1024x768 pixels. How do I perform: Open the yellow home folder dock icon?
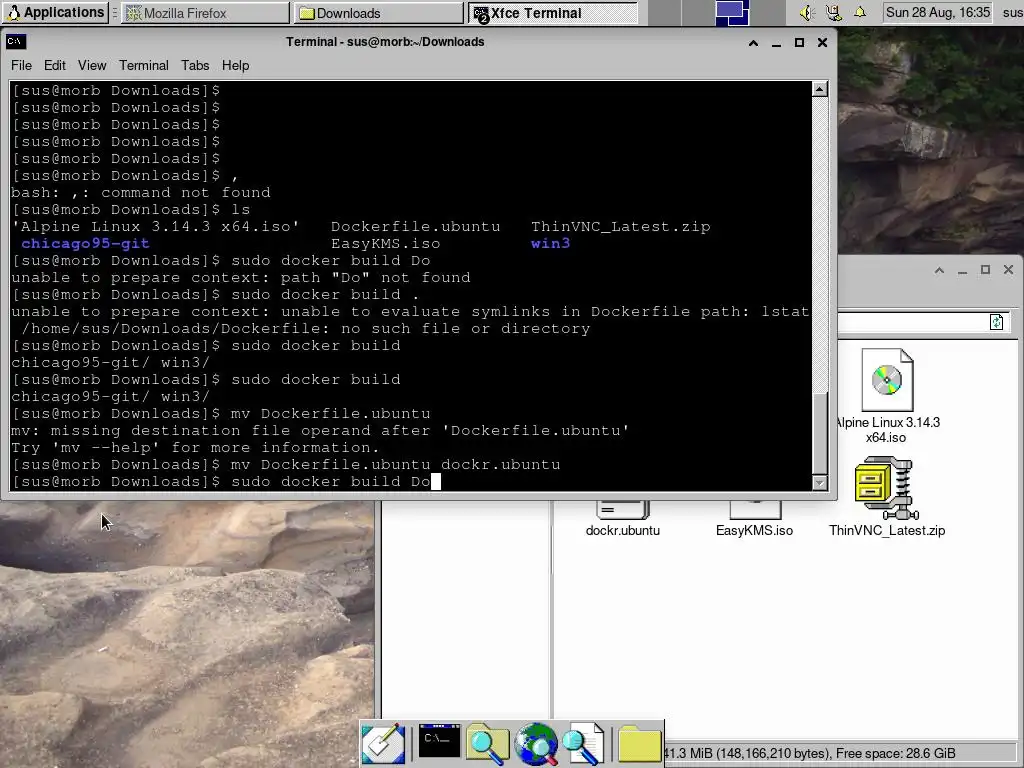tap(639, 743)
